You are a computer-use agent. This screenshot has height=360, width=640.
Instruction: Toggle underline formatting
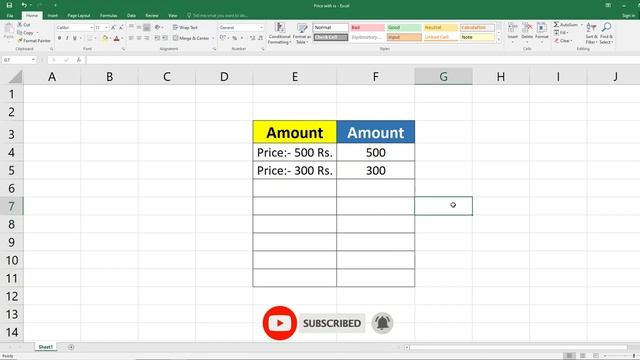click(x=75, y=38)
